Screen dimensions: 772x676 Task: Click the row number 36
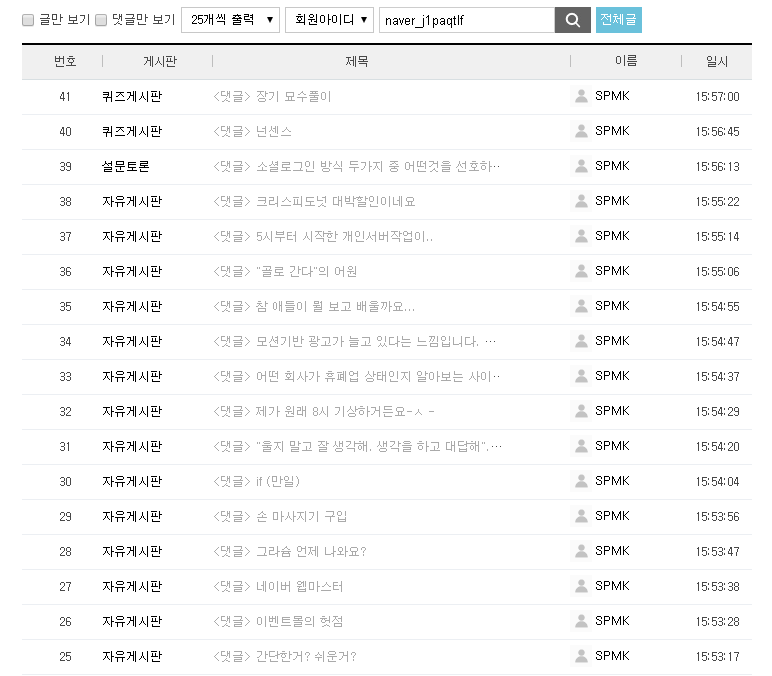pyautogui.click(x=65, y=271)
